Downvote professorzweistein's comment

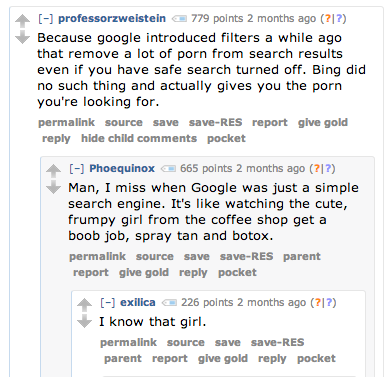tap(23, 37)
